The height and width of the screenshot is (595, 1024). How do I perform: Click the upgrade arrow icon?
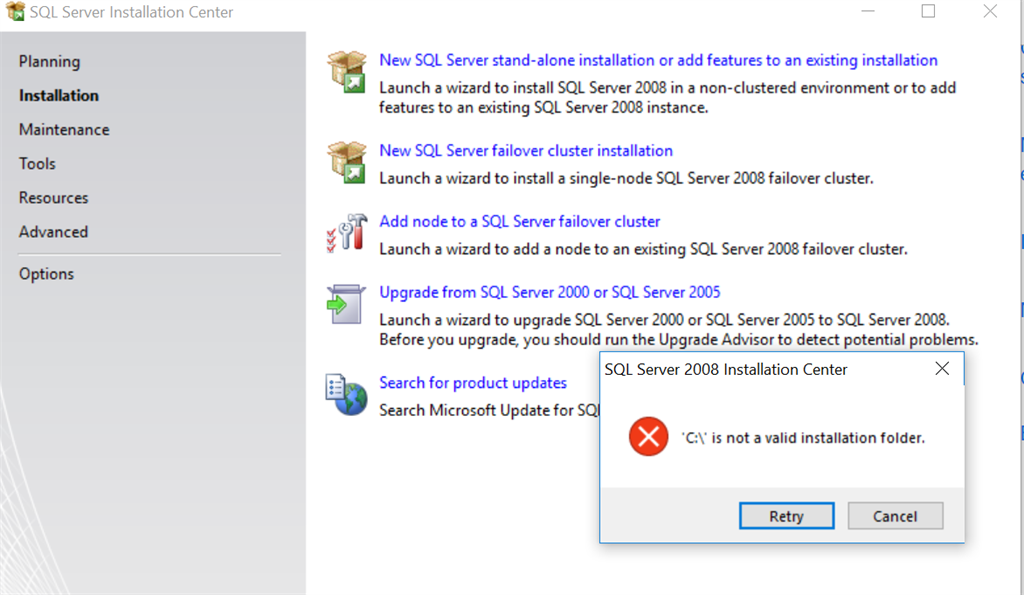coord(346,304)
